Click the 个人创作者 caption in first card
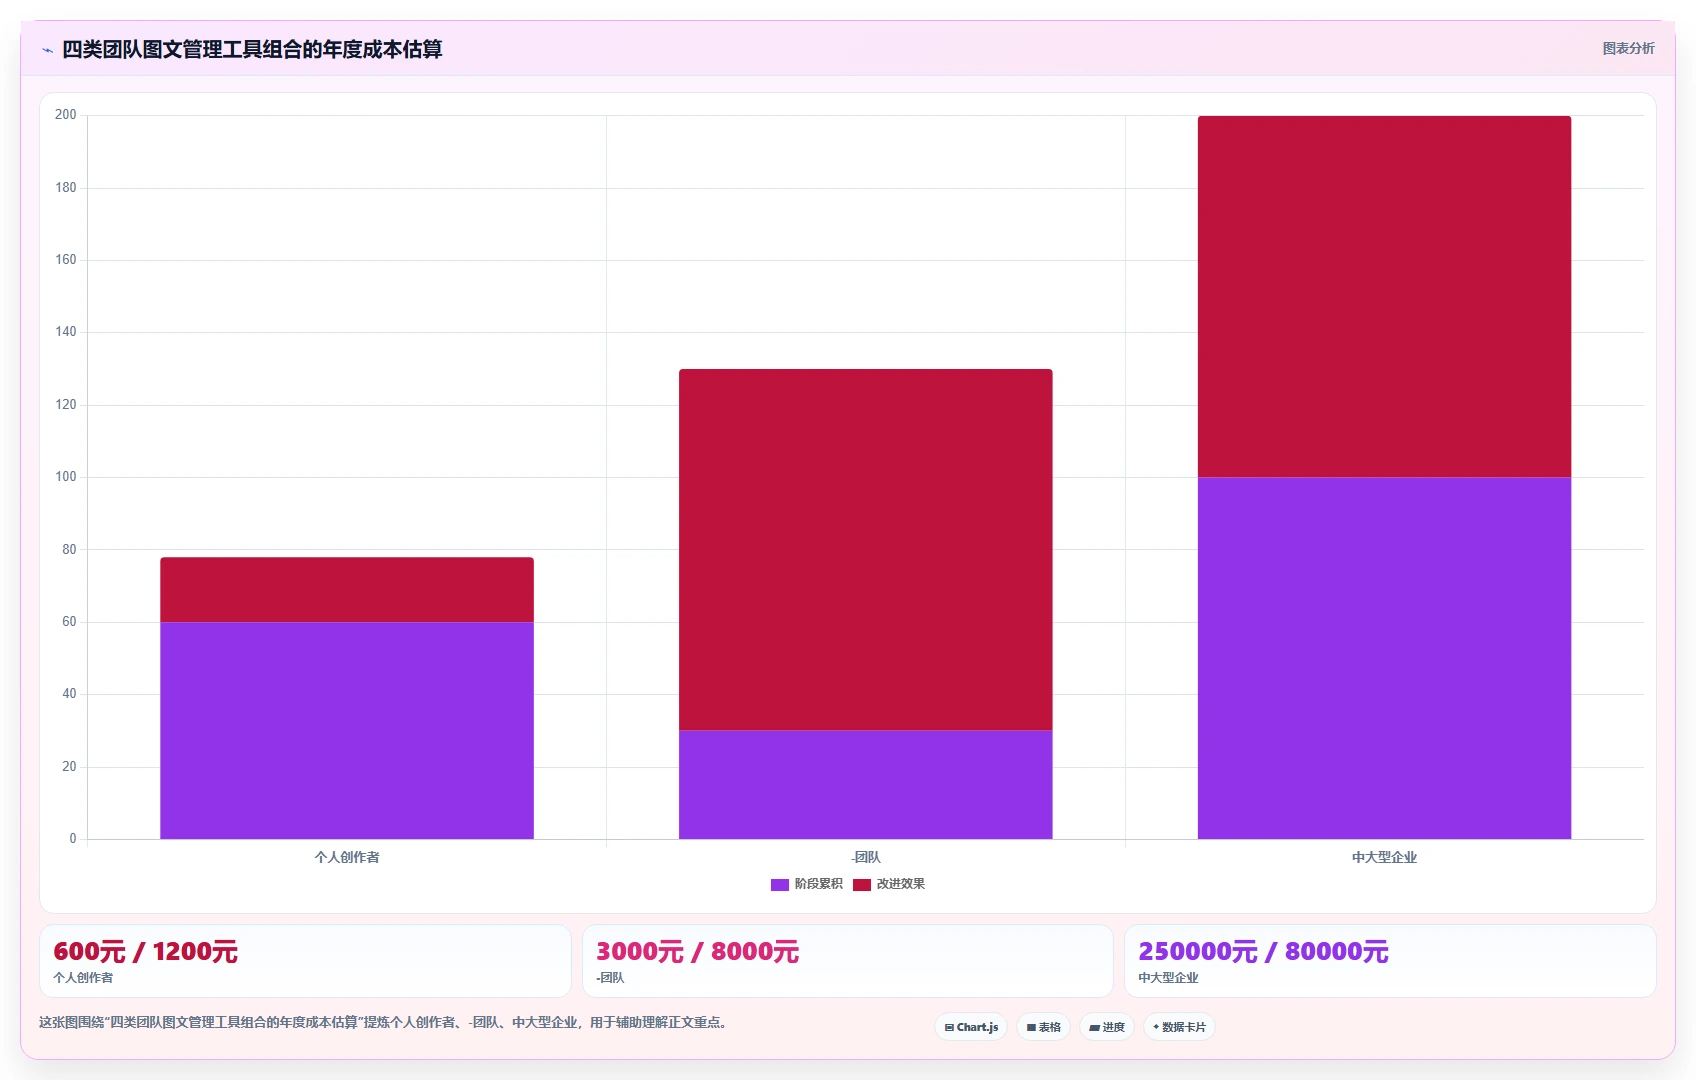Image resolution: width=1696 pixels, height=1080 pixels. (83, 978)
